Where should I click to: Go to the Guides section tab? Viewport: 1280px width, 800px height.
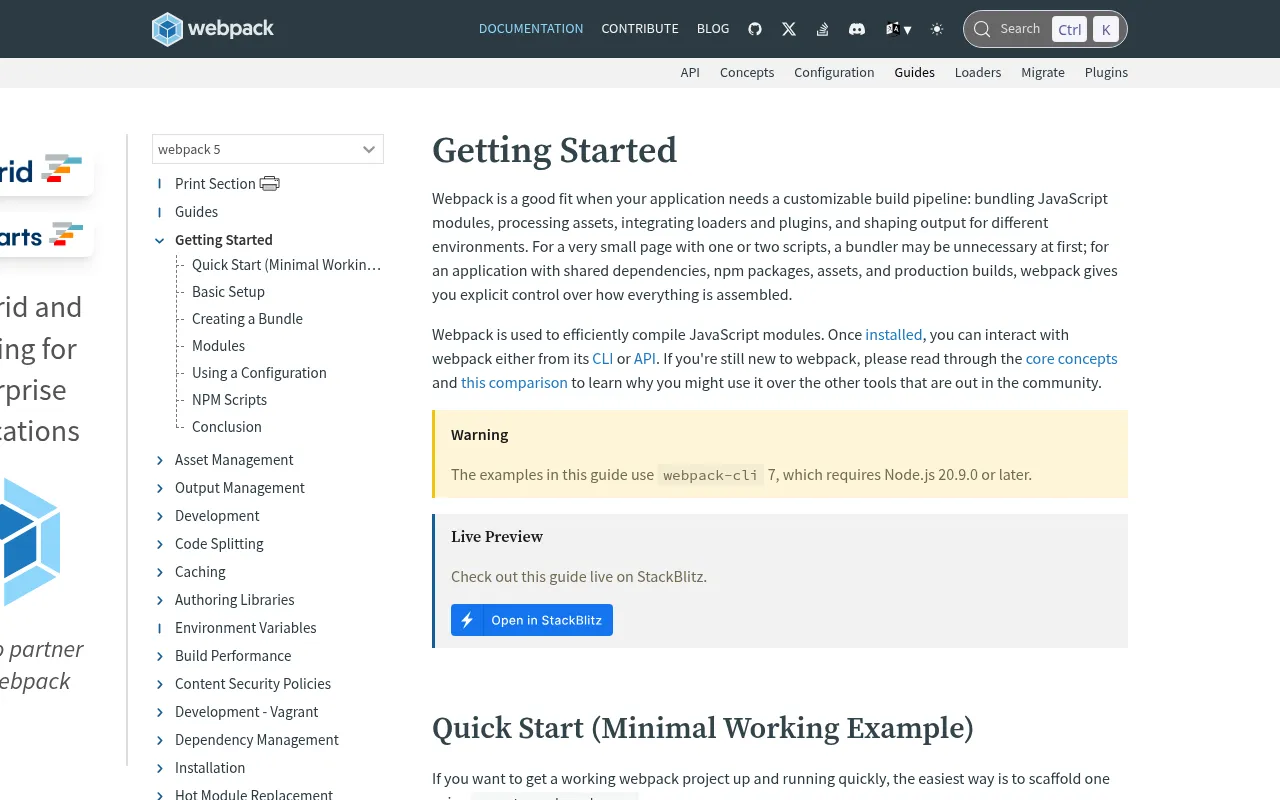tap(915, 72)
